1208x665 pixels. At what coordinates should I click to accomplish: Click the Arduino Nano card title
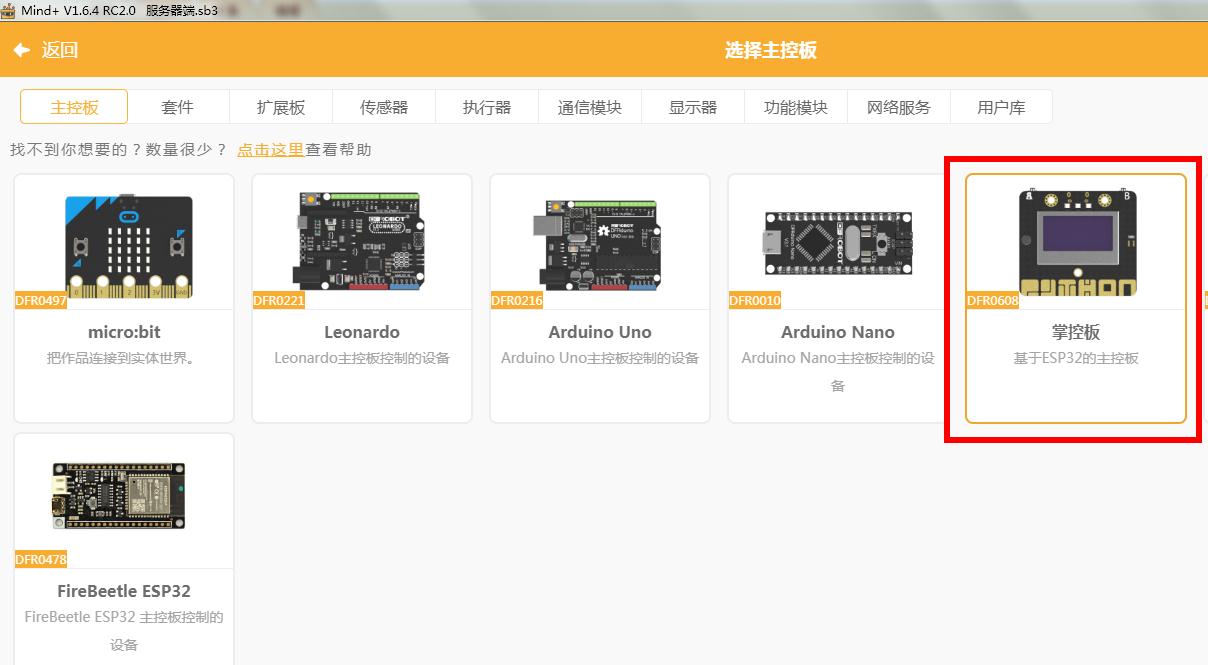tap(838, 332)
